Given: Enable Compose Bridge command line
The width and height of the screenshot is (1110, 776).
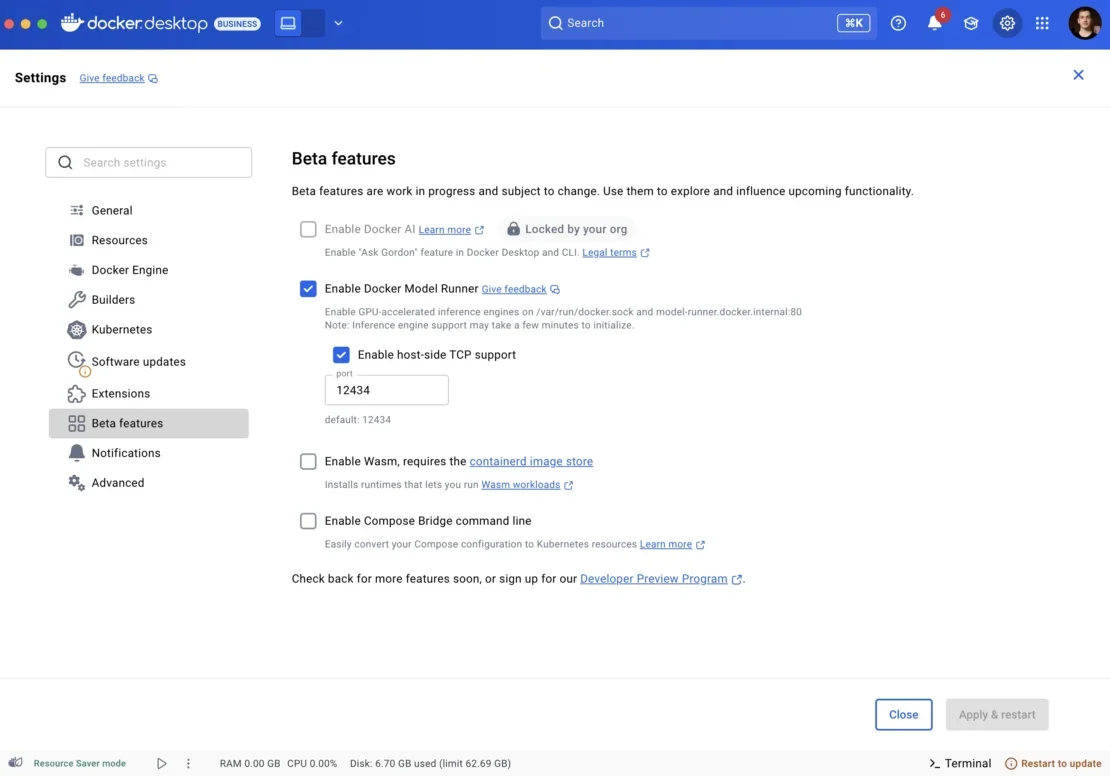Looking at the screenshot, I should [308, 520].
